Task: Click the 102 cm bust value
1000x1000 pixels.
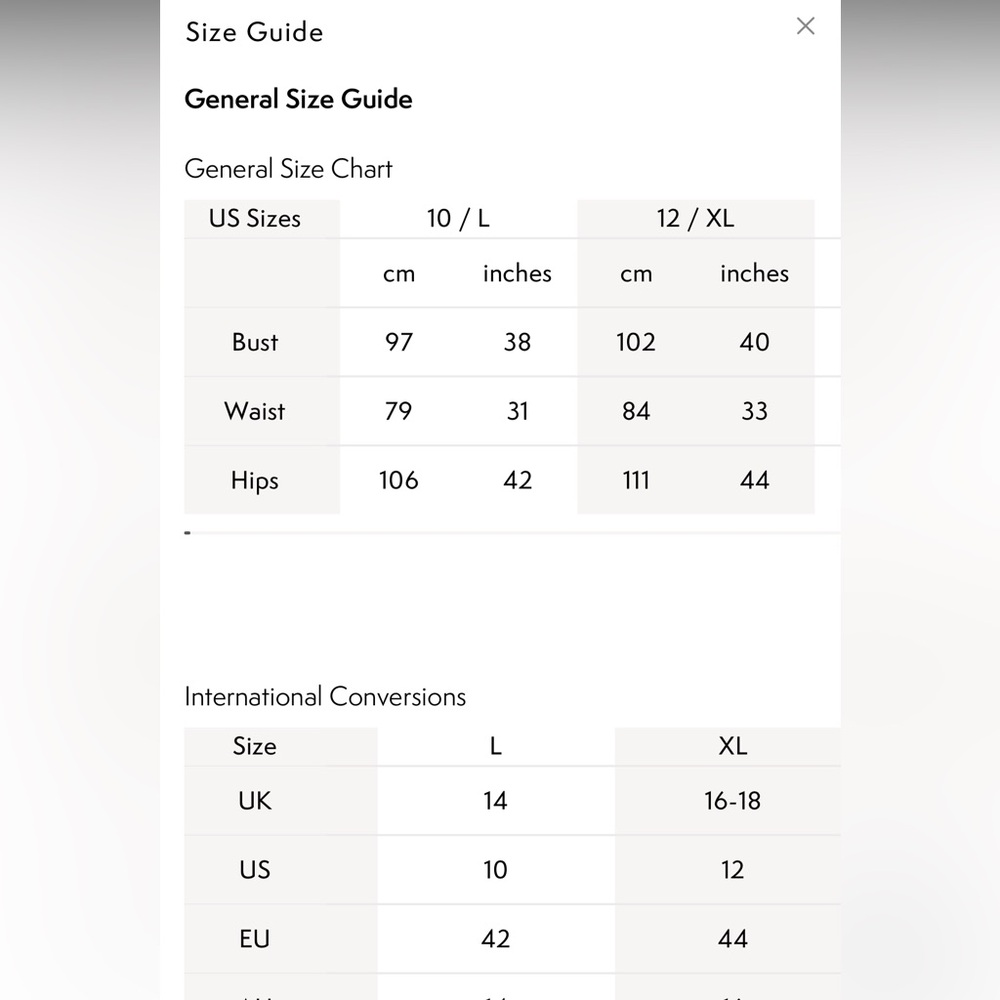Action: (x=636, y=342)
